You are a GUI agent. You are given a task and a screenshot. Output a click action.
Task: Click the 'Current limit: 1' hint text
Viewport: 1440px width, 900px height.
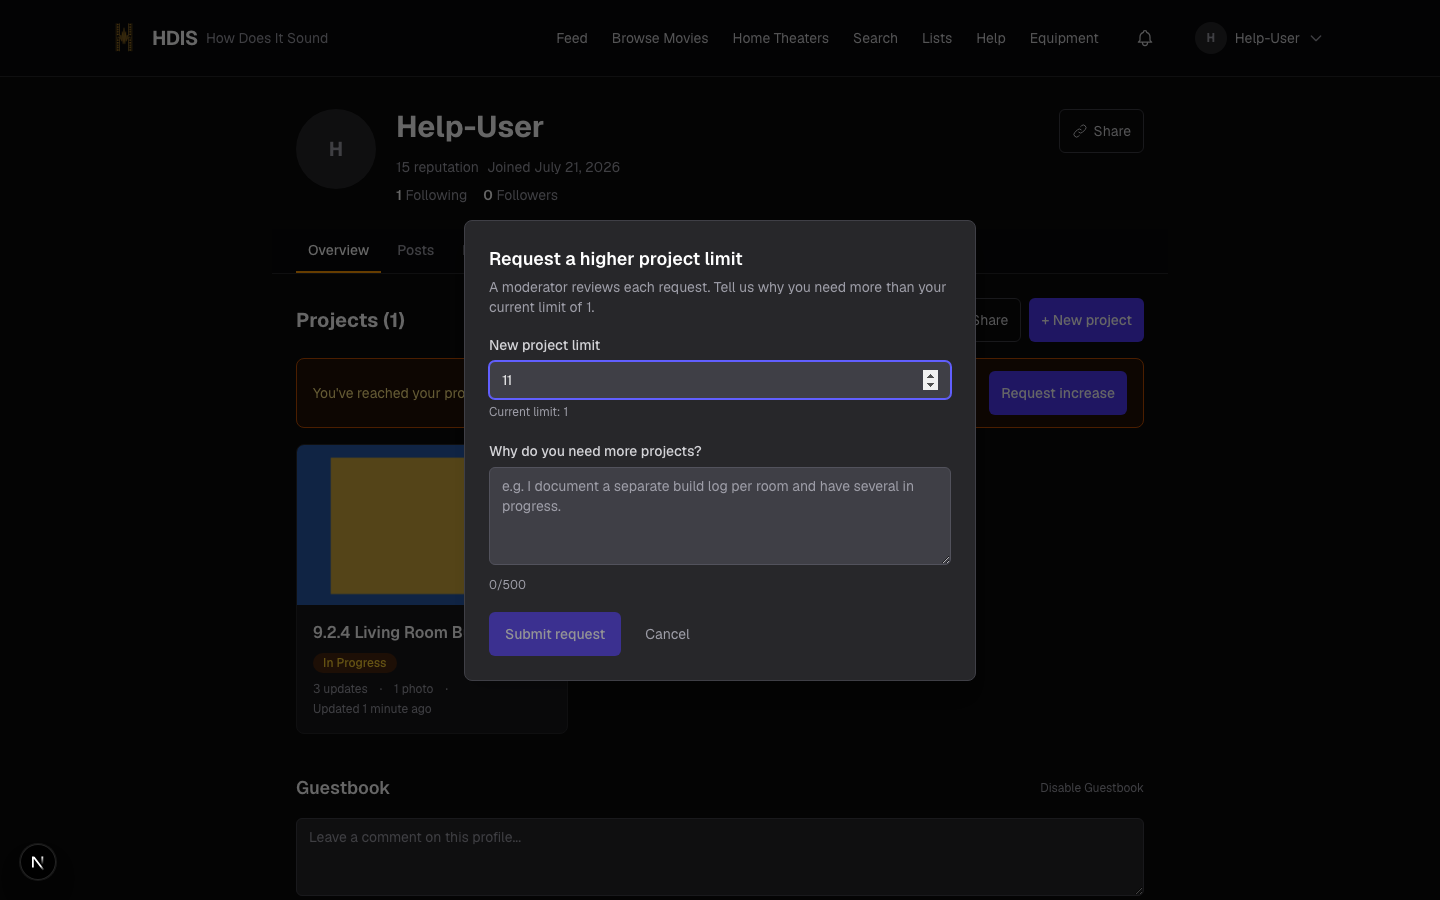click(x=528, y=412)
